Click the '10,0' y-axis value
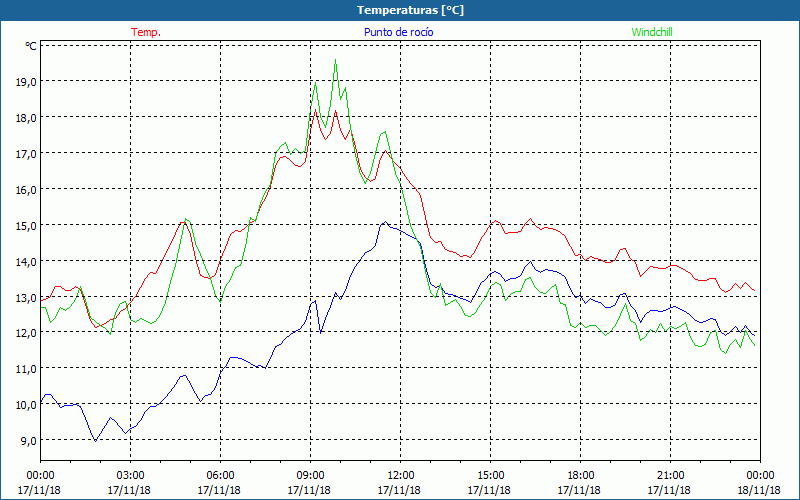Screen dimensions: 800x500 click(x=26, y=405)
